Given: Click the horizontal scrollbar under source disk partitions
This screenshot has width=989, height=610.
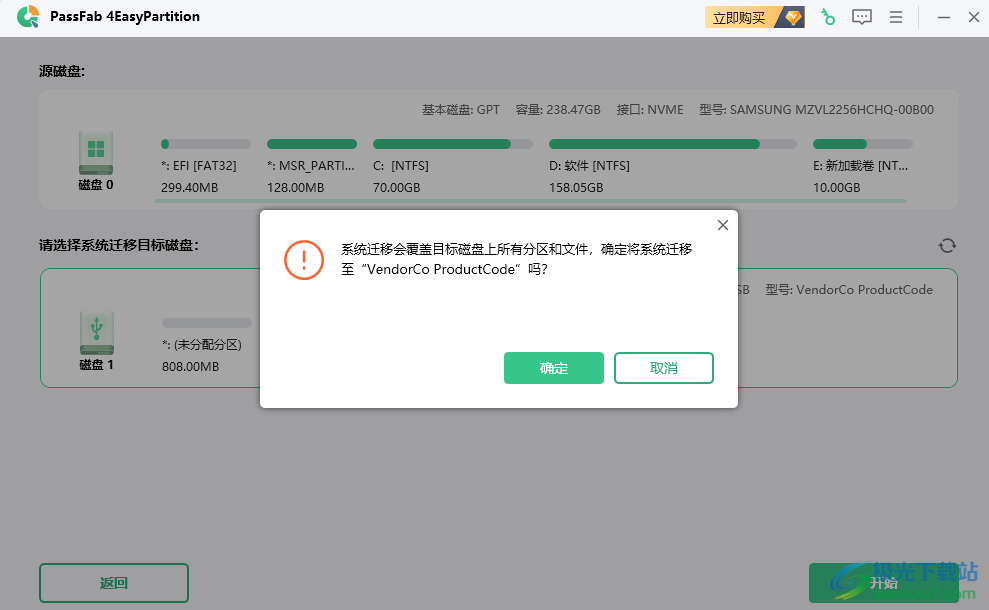Looking at the screenshot, I should click(530, 201).
